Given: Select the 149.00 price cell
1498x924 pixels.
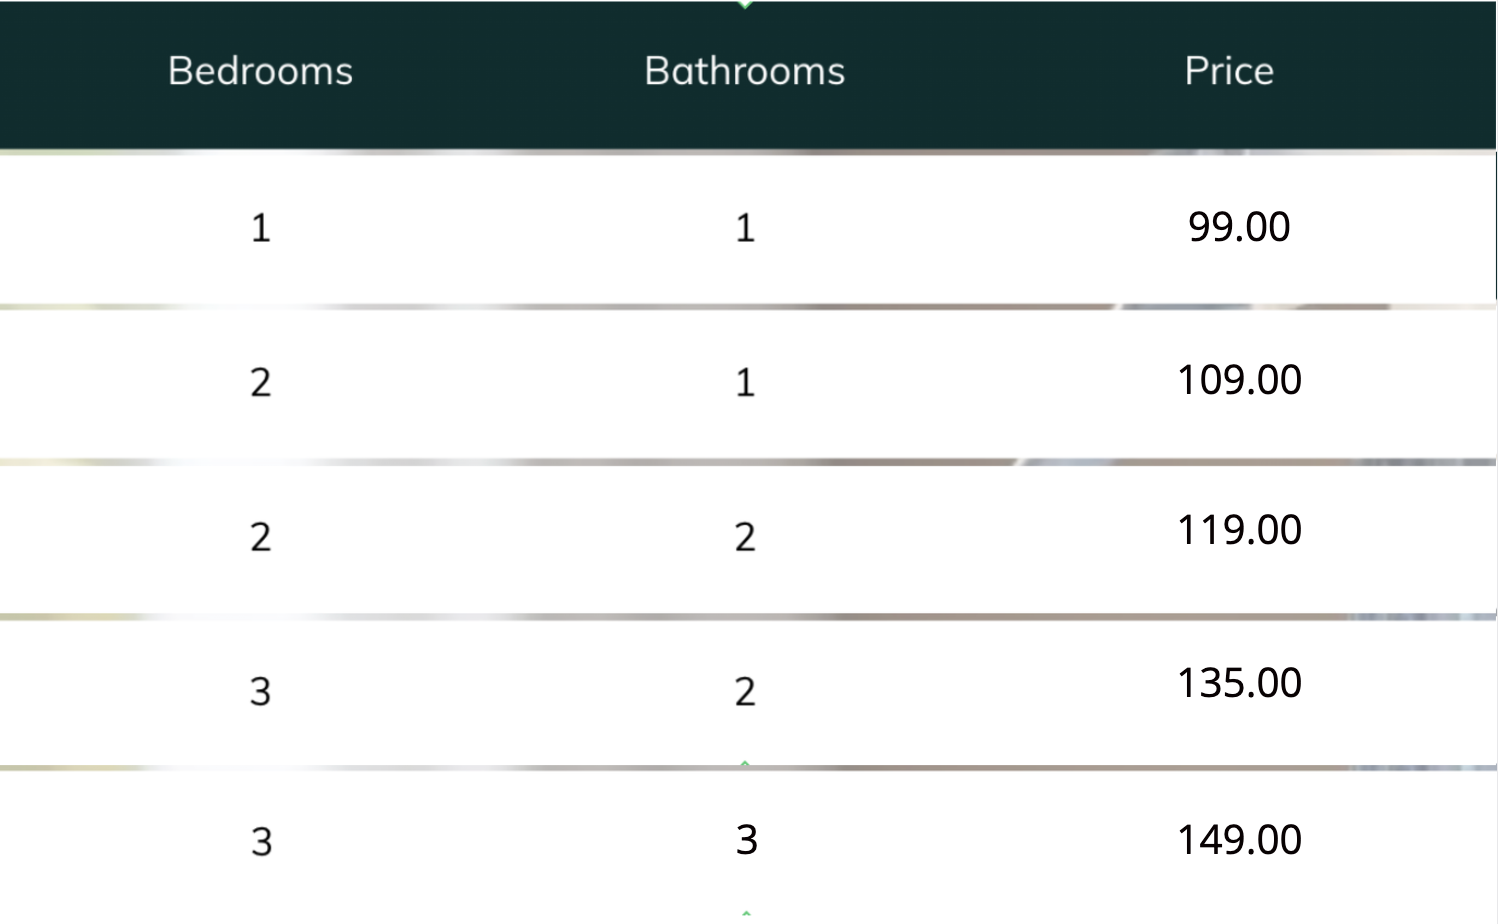Looking at the screenshot, I should (1239, 840).
